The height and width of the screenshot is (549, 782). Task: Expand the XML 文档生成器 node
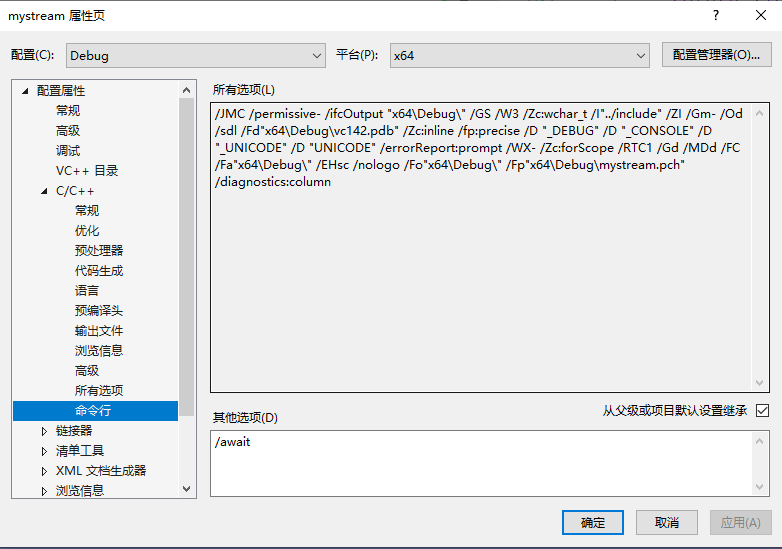[44, 471]
